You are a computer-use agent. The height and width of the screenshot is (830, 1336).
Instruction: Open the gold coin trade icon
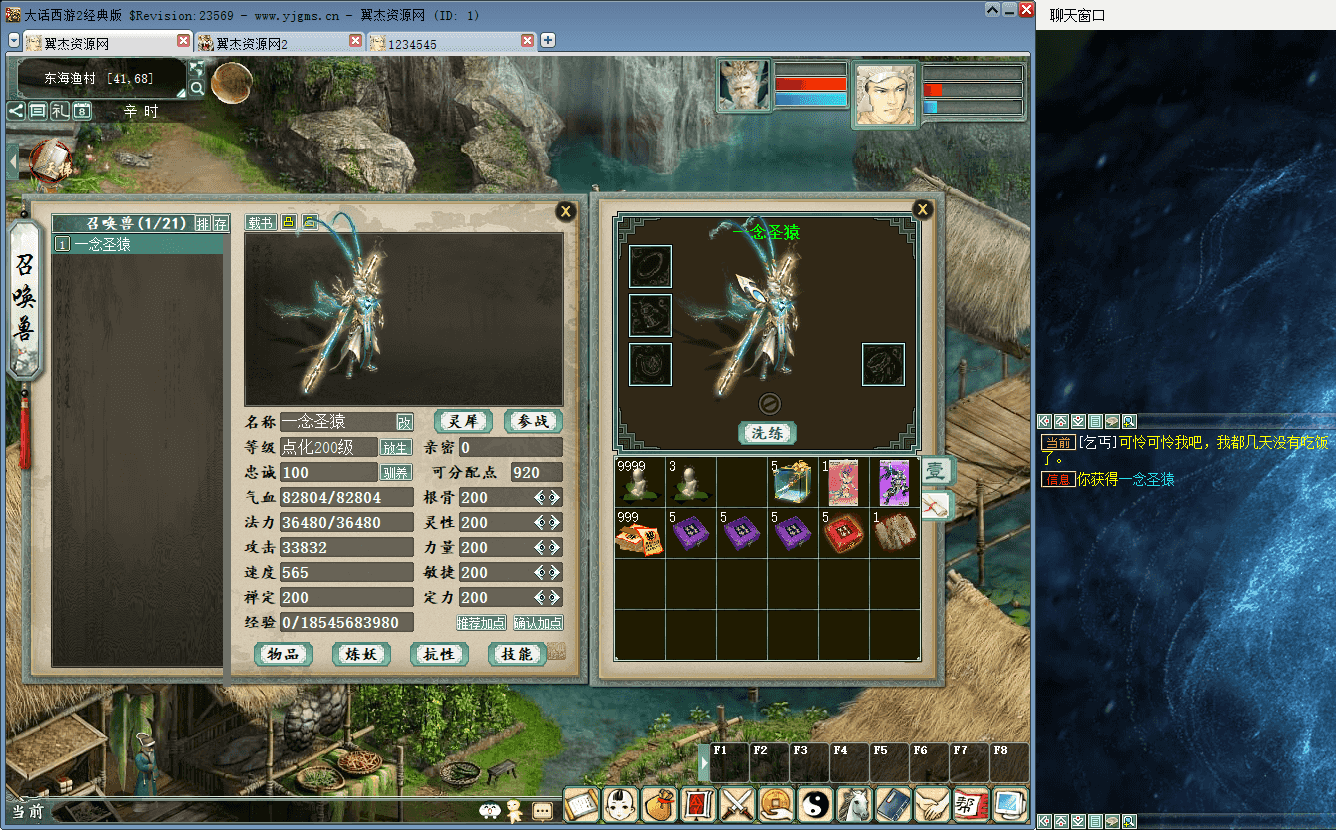click(776, 804)
